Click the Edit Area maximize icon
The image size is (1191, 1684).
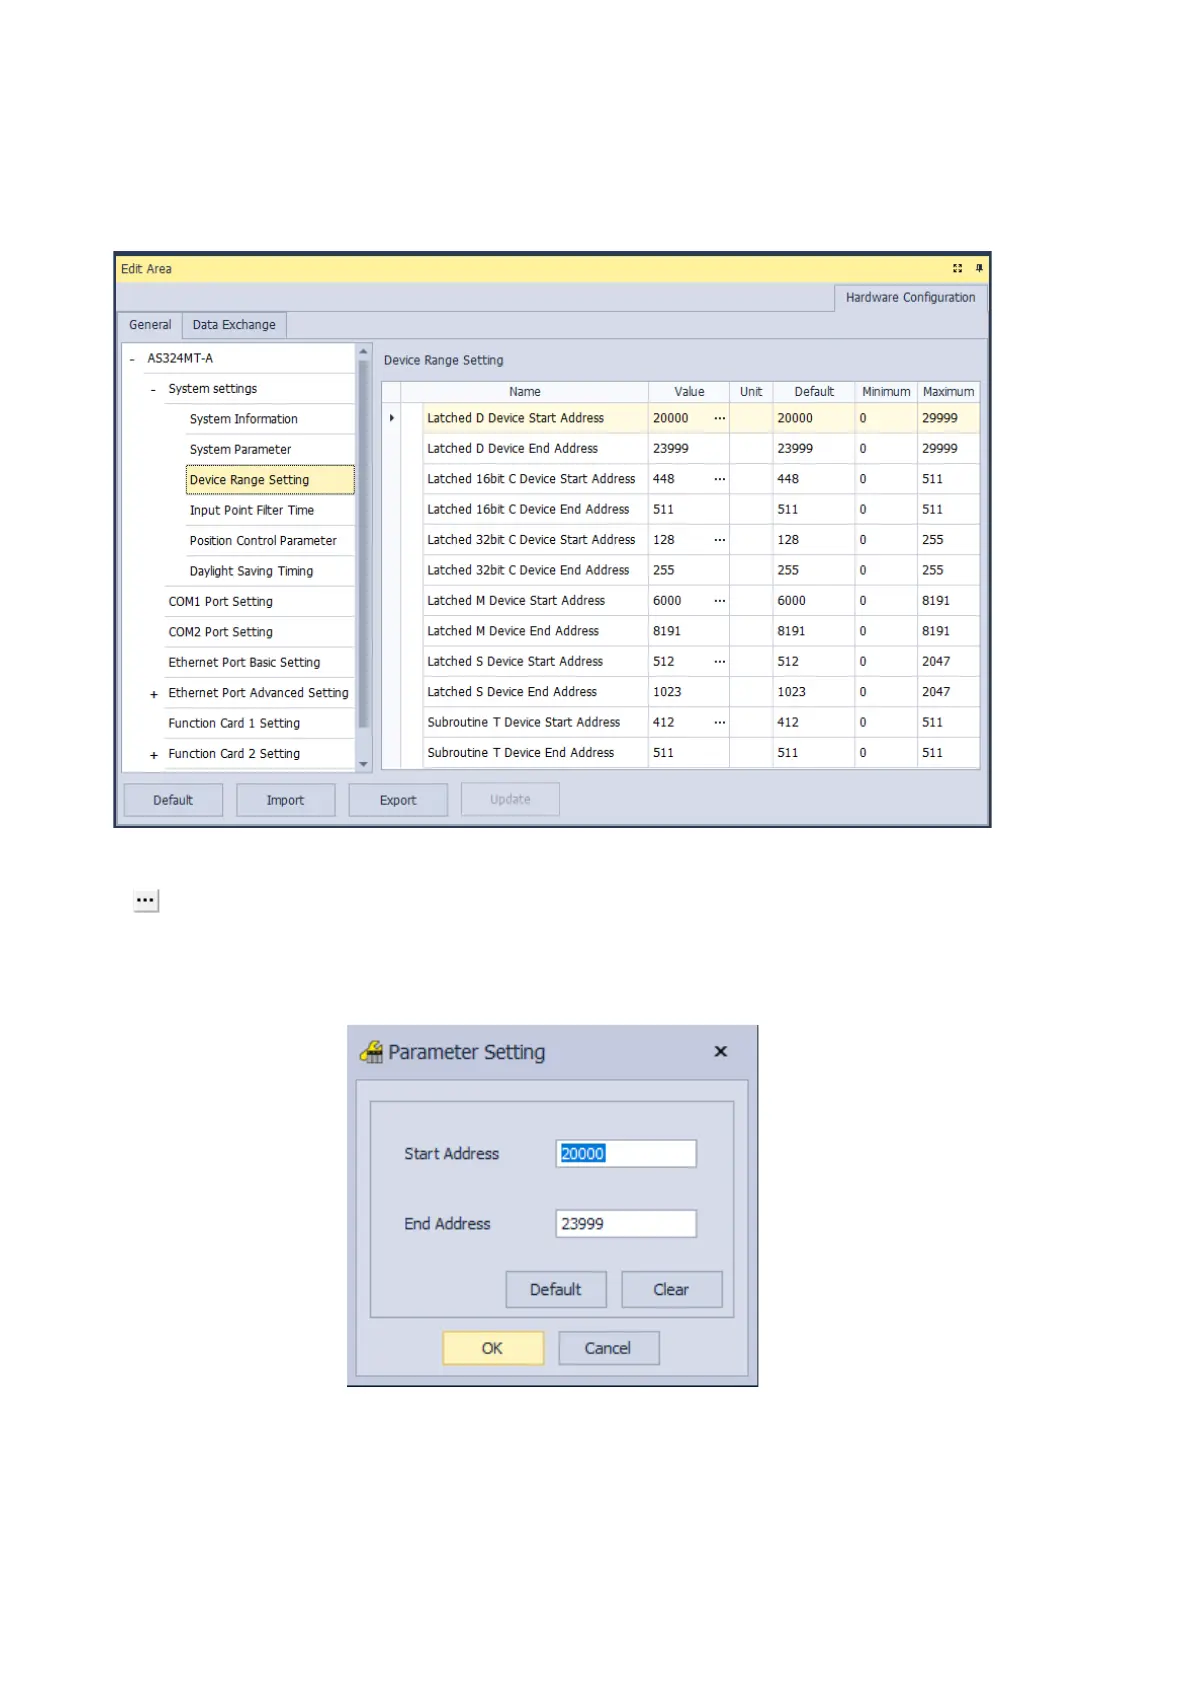pos(958,268)
